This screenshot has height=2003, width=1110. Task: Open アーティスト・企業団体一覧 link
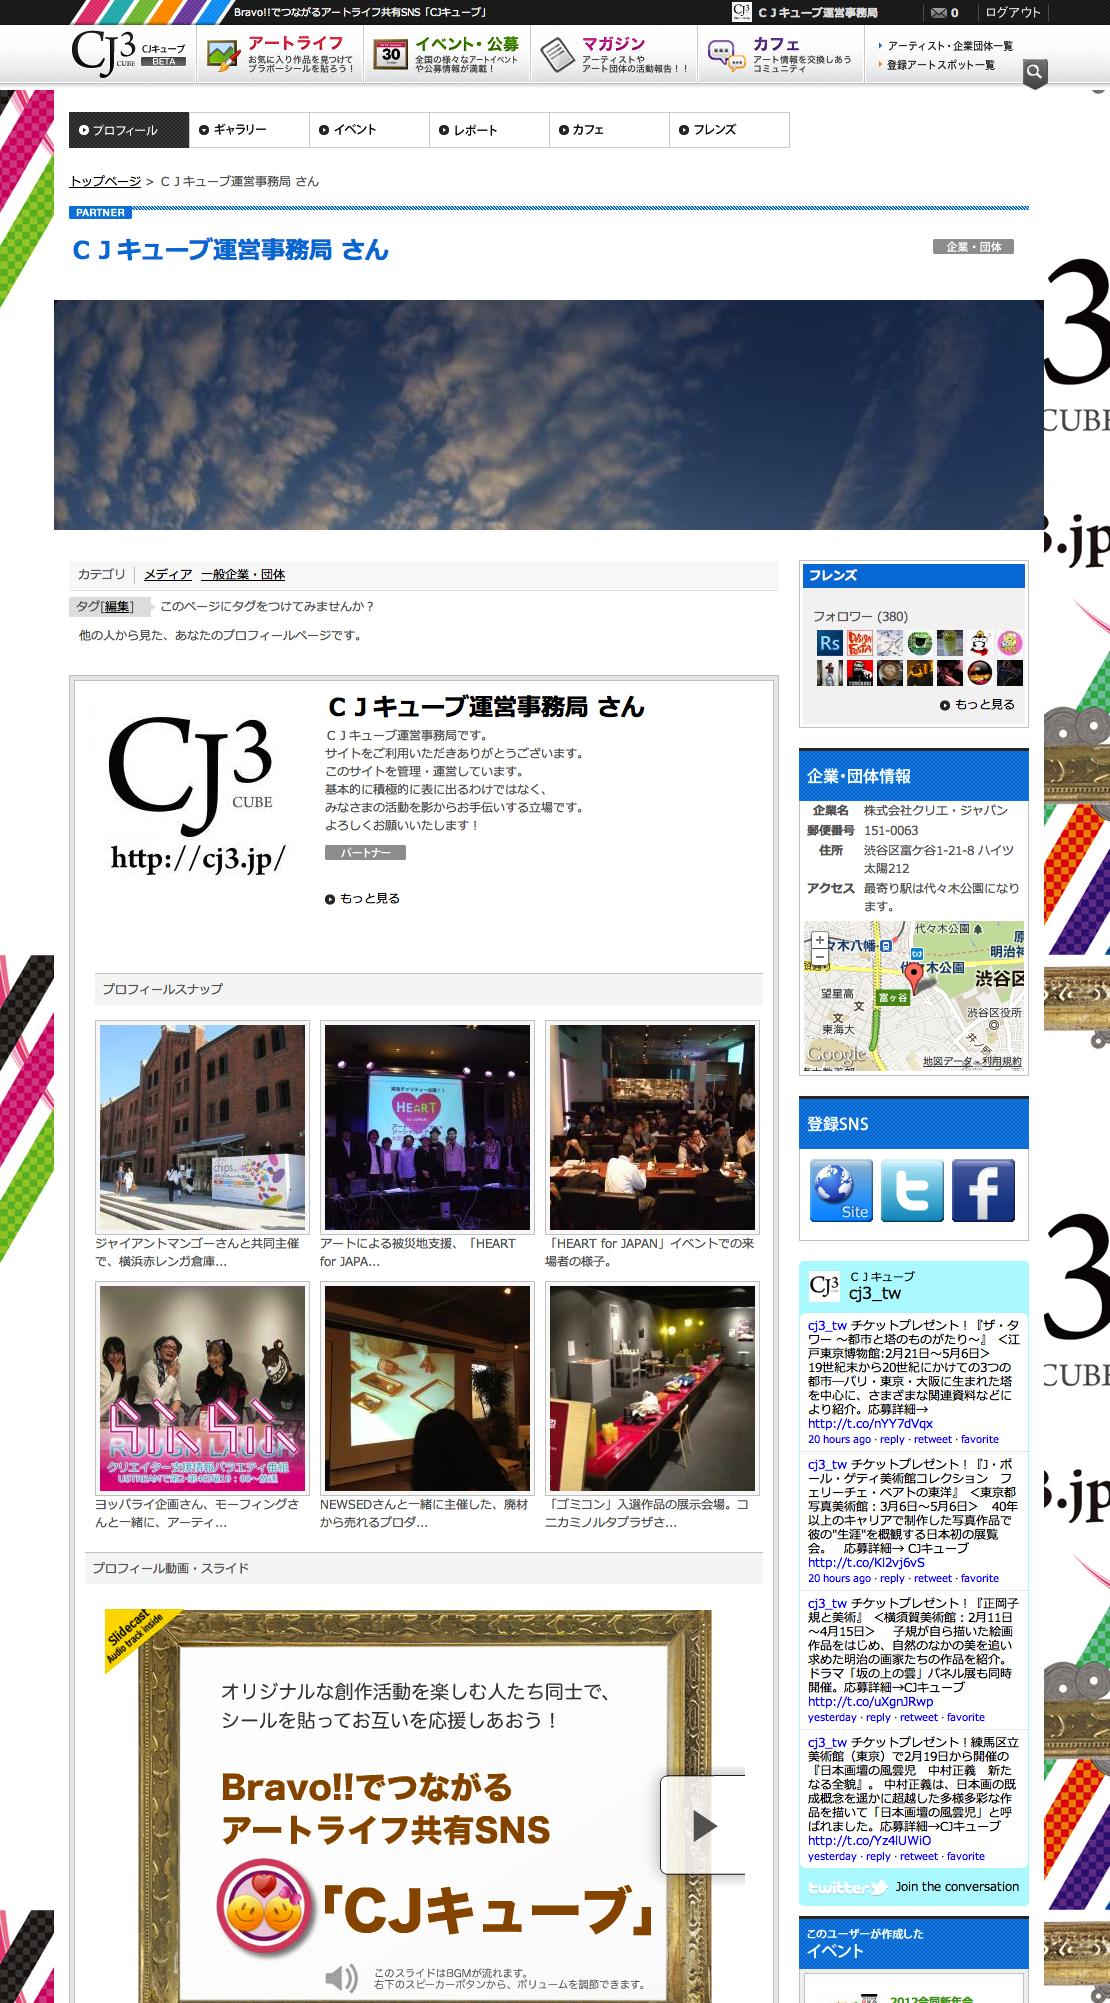click(950, 46)
